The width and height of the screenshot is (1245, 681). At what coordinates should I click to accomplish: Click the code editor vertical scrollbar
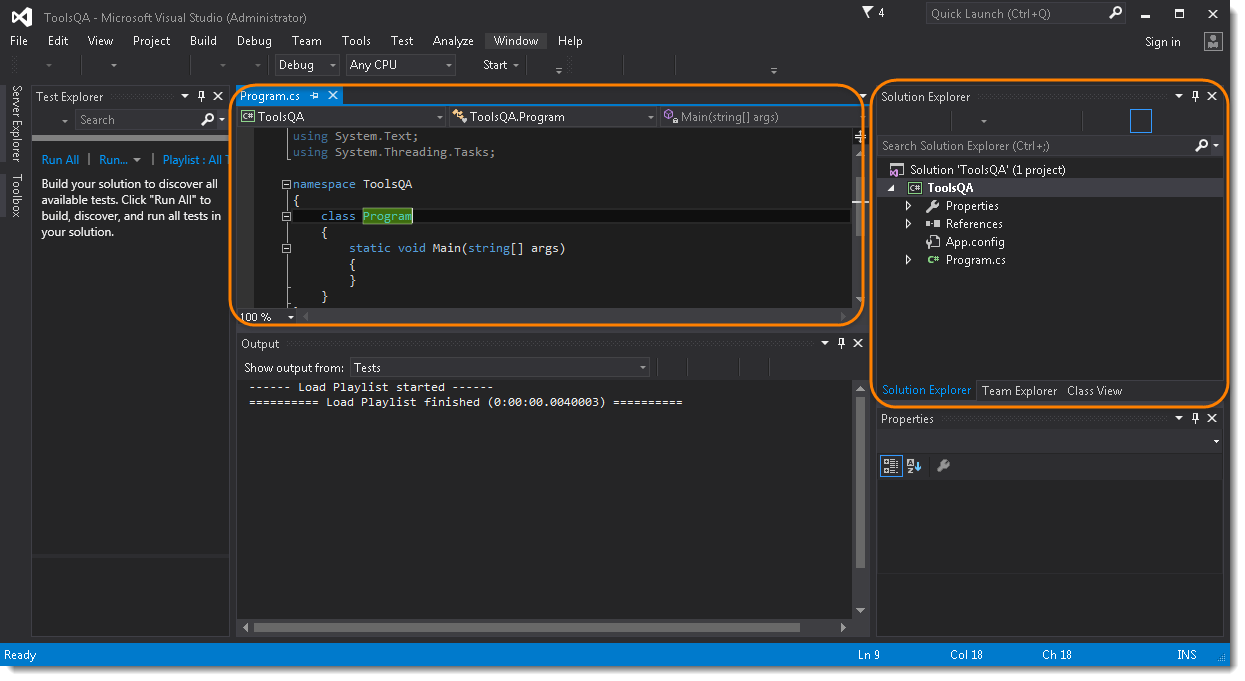point(859,207)
